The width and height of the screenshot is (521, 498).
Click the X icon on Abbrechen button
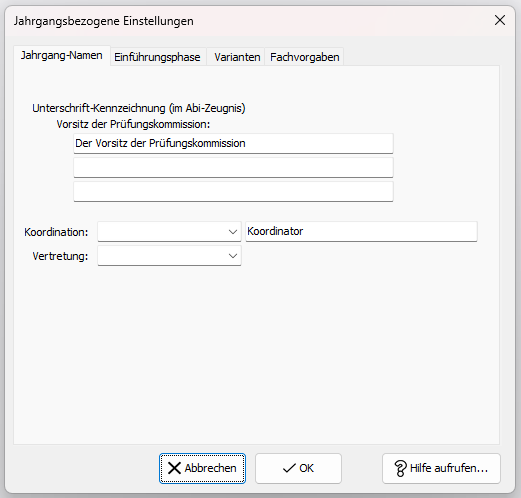(174, 468)
